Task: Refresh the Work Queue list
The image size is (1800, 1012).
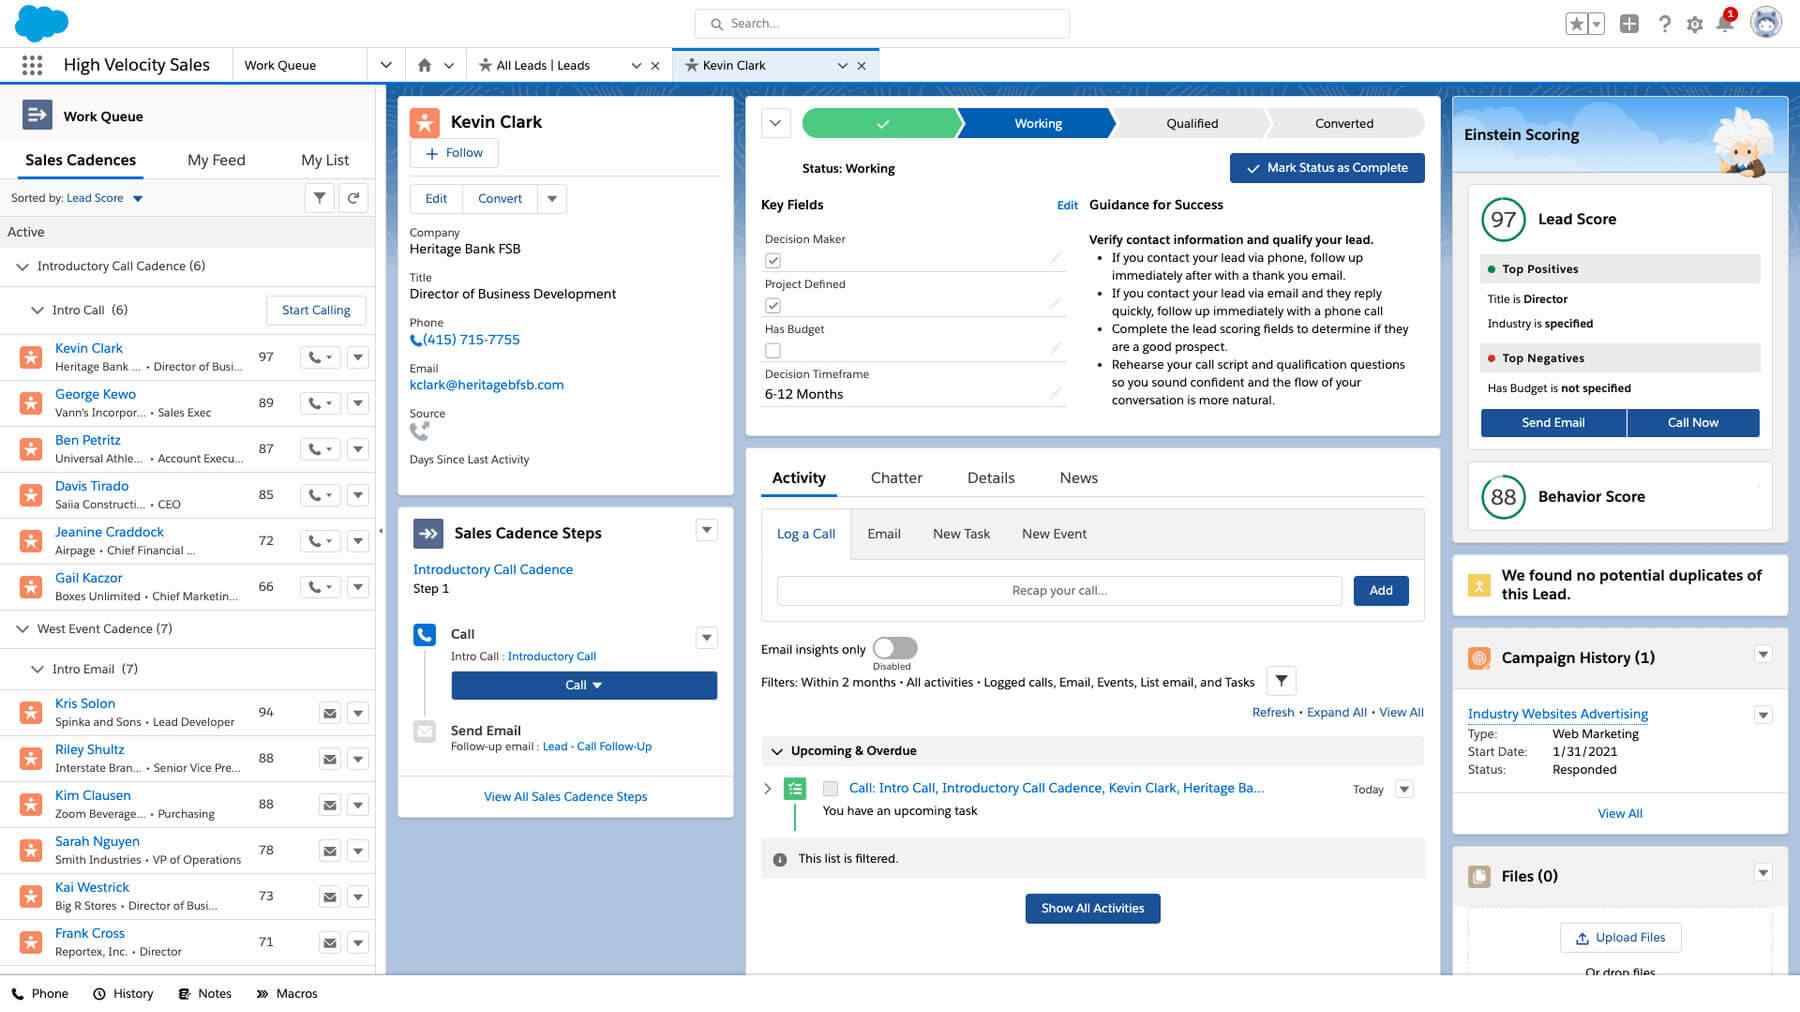Action: [x=353, y=198]
